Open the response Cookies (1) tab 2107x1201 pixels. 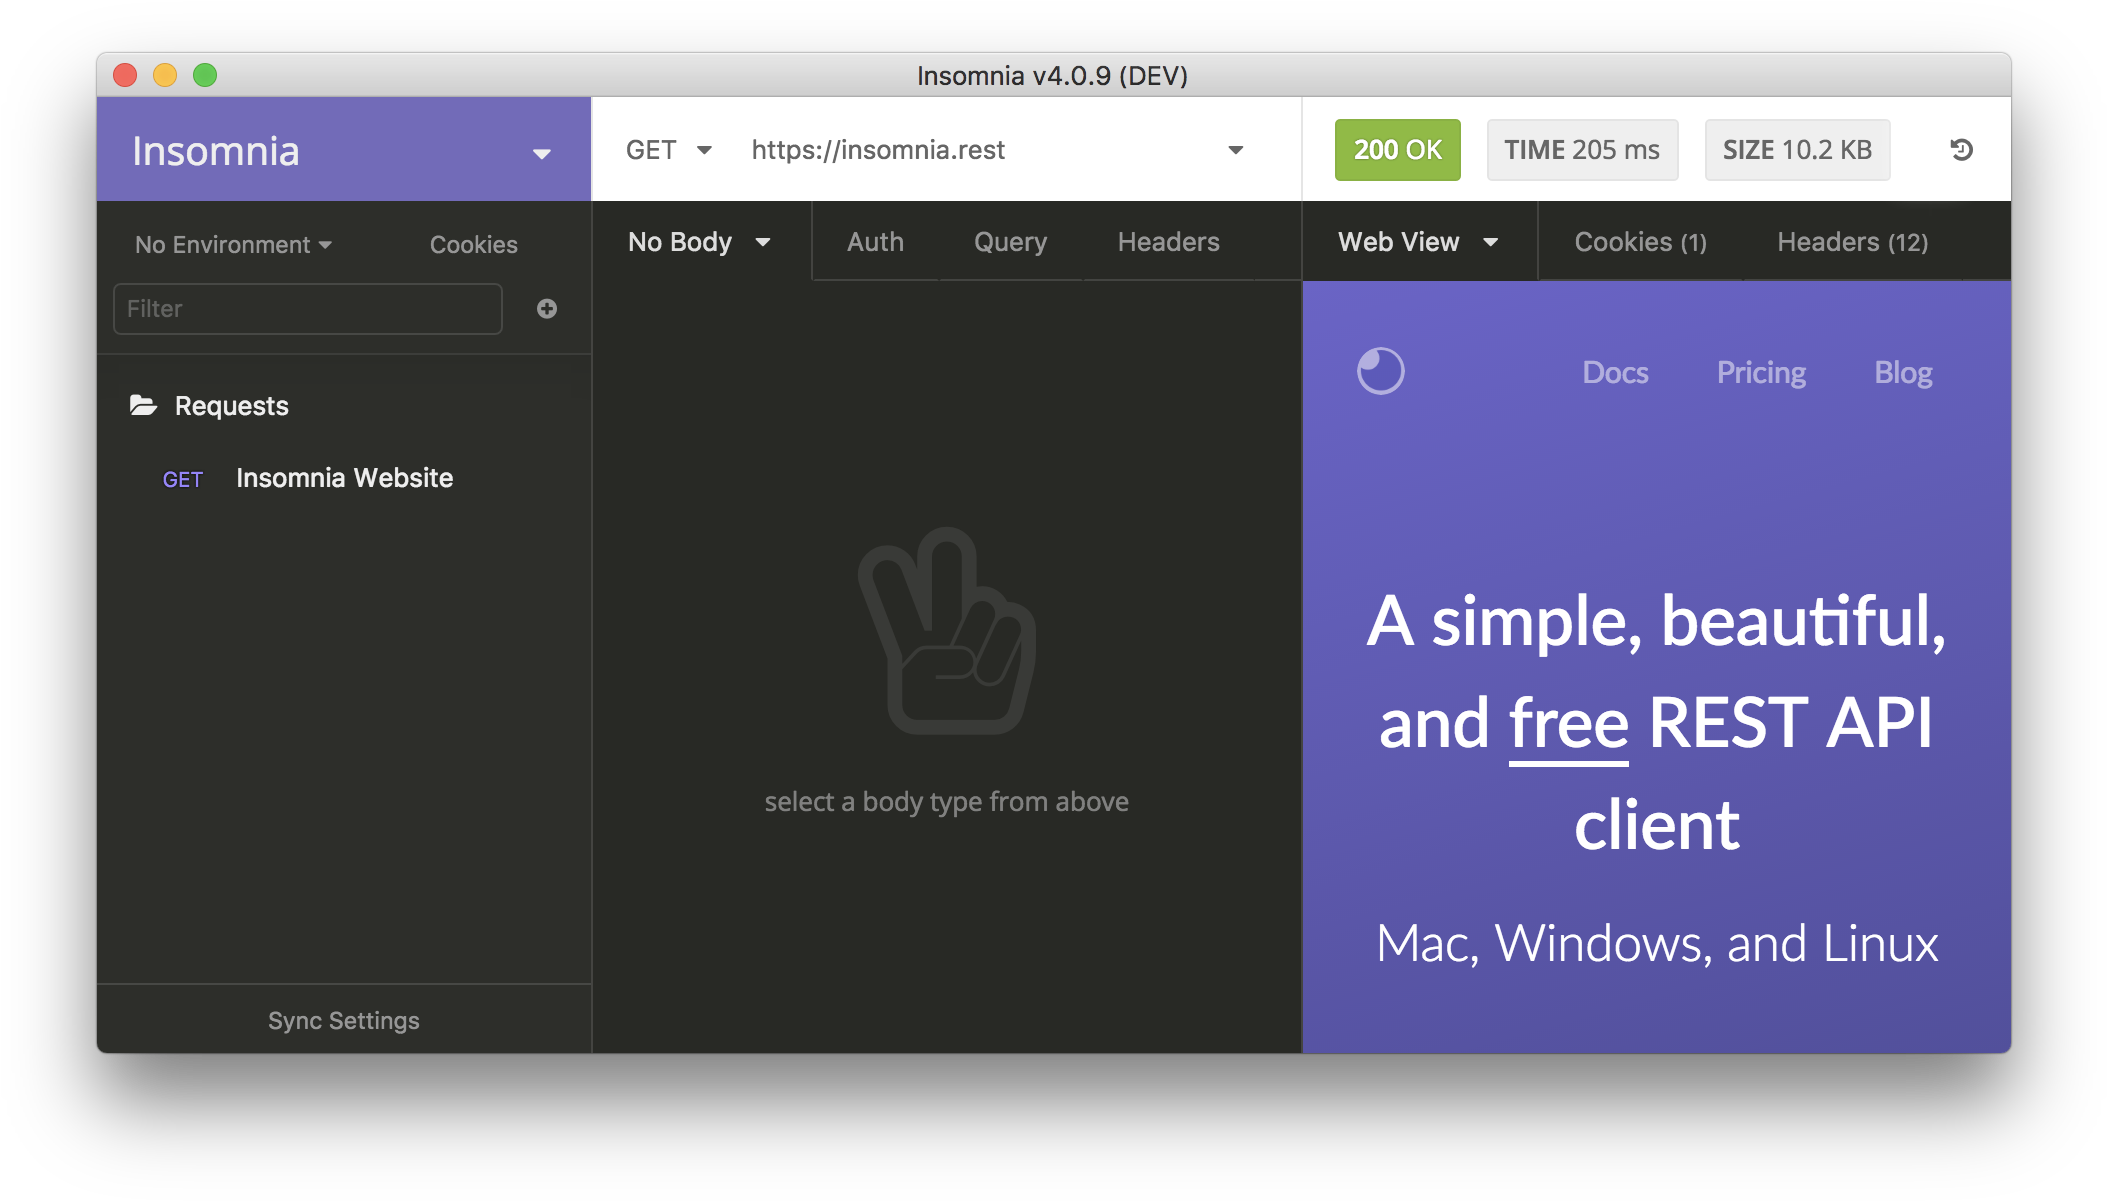click(1640, 242)
